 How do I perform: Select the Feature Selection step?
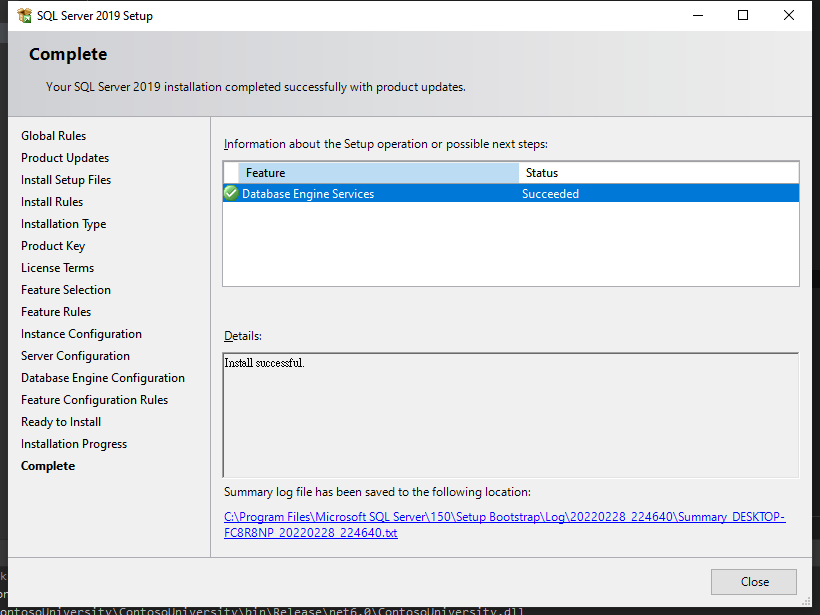tap(66, 290)
